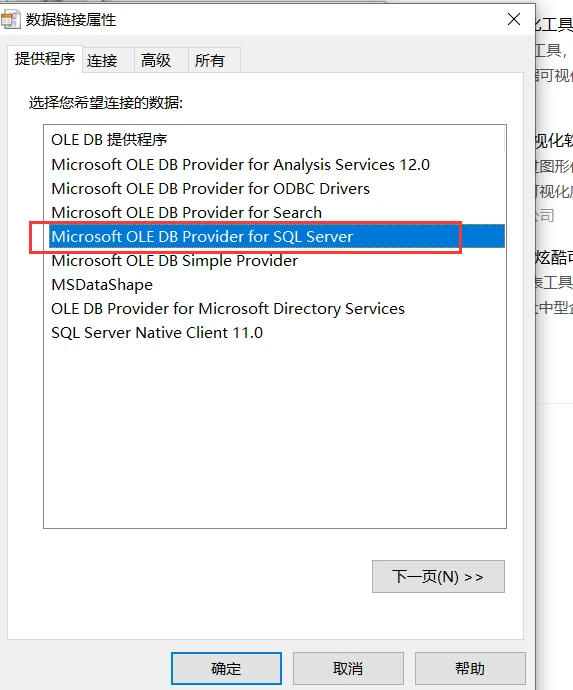Viewport: 573px width, 690px height.
Task: Select the 提供程序 tab
Action: [45, 59]
